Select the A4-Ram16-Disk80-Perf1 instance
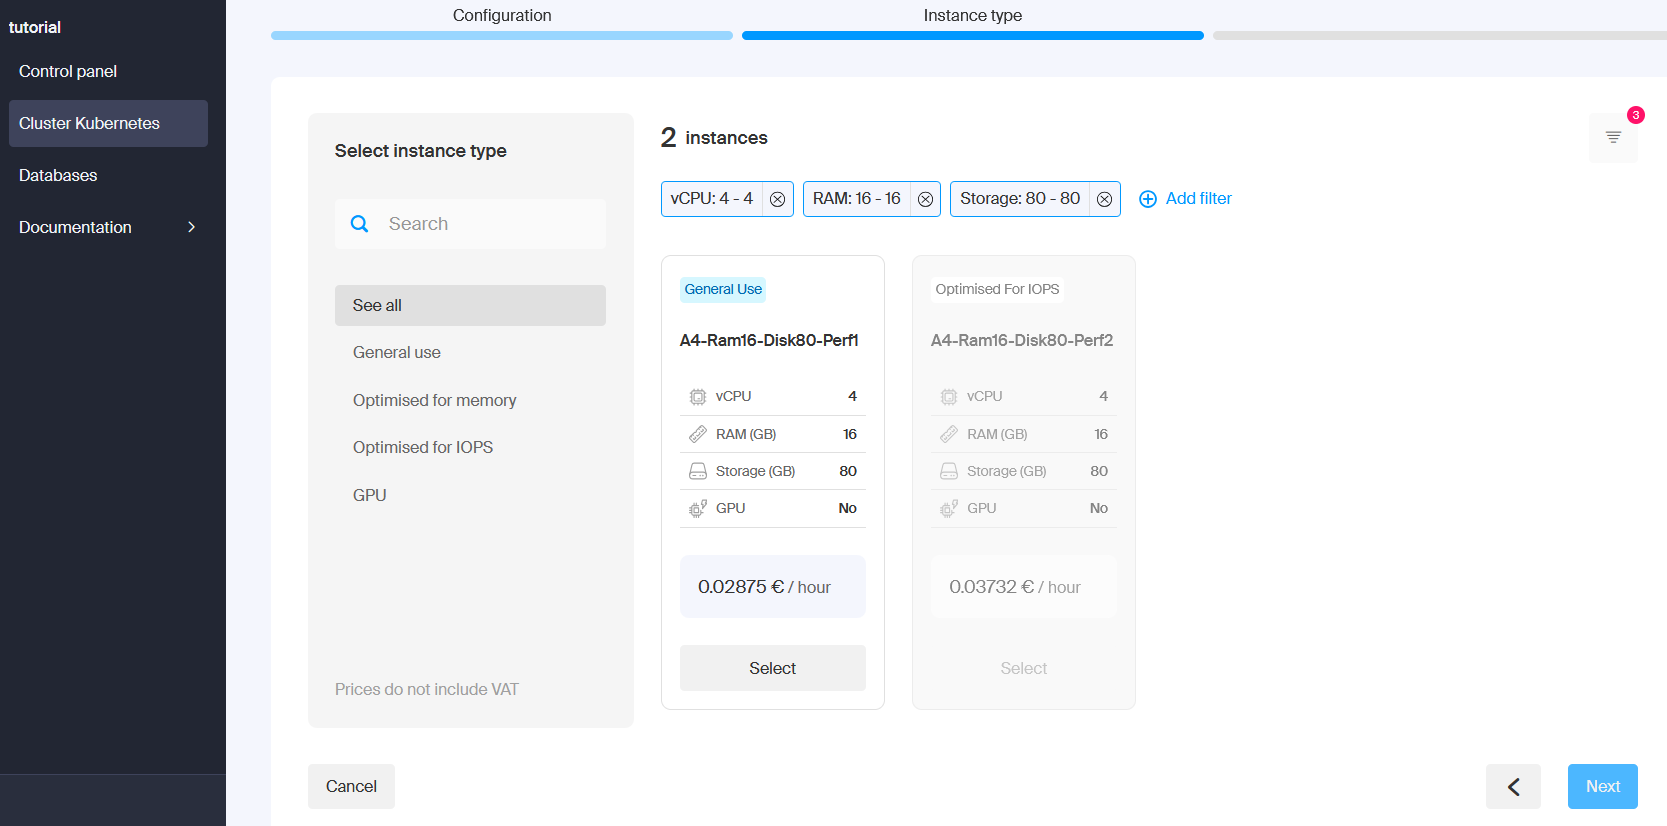This screenshot has height=826, width=1667. (772, 668)
